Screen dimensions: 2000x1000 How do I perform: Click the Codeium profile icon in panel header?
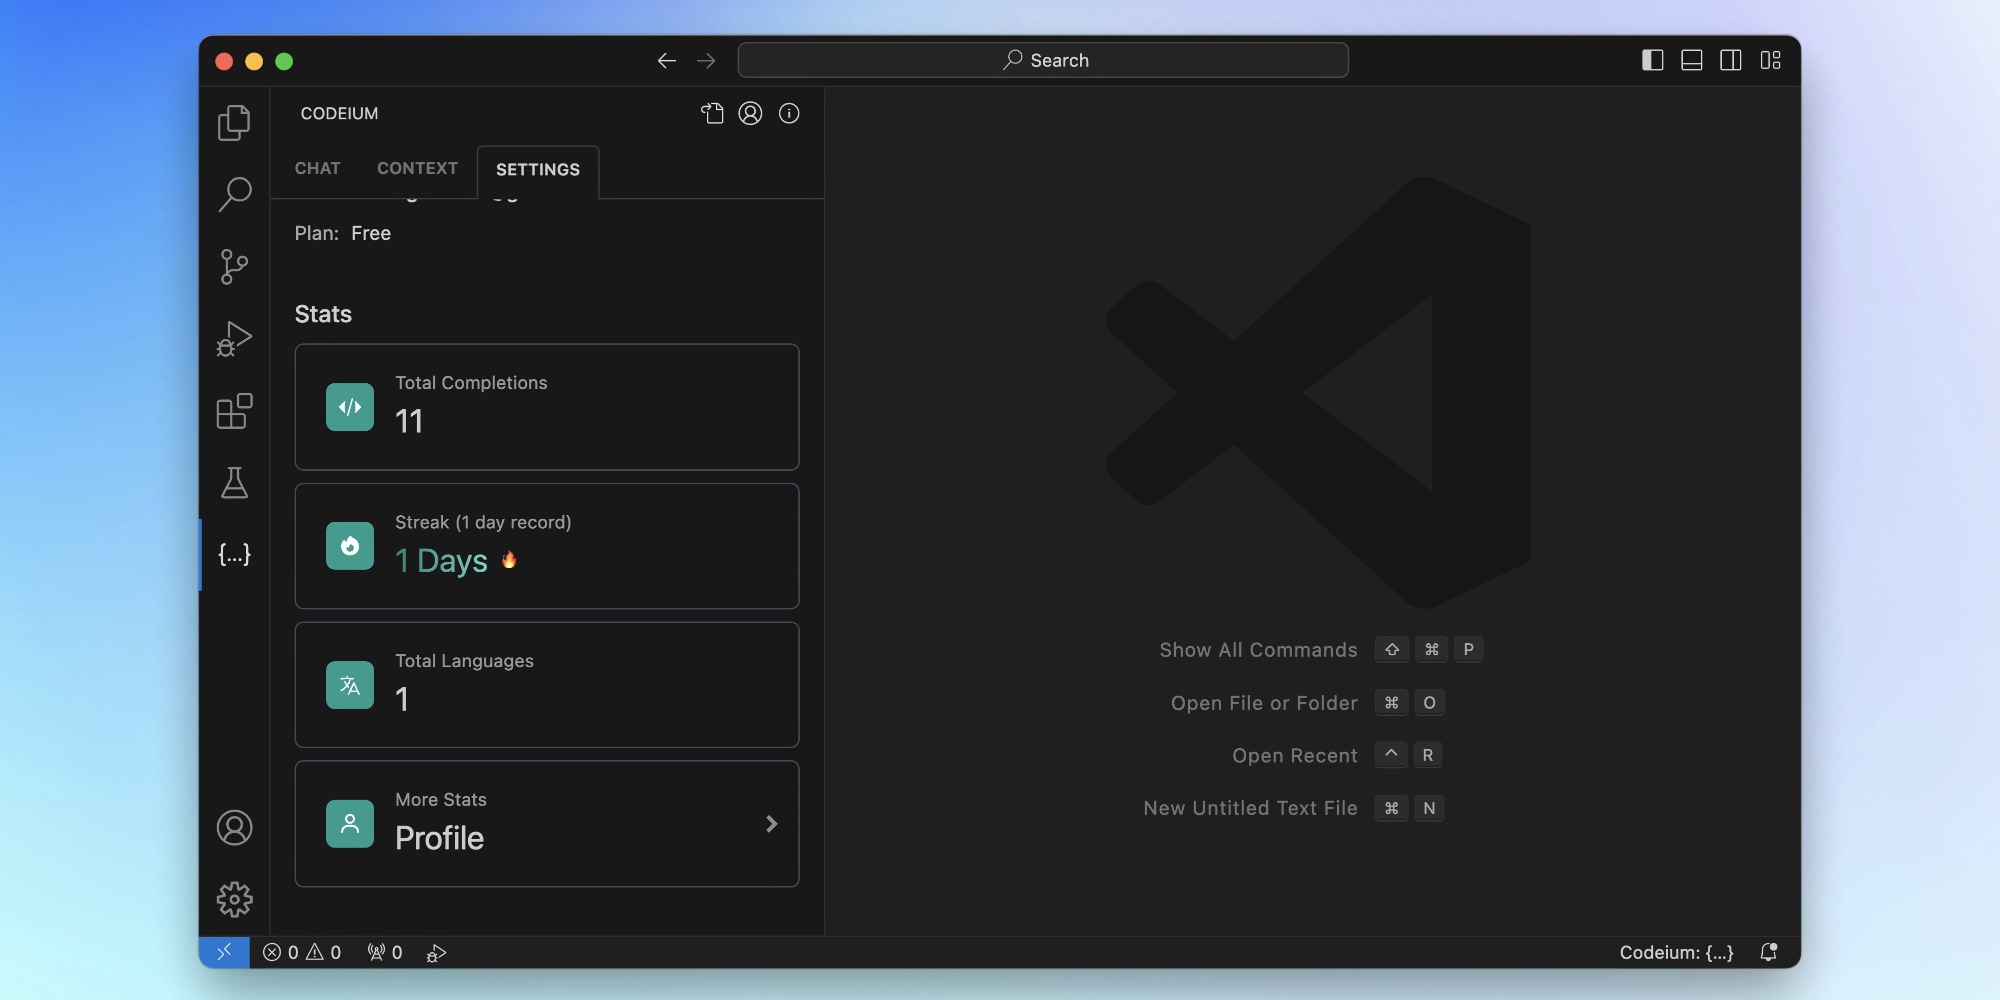click(750, 113)
